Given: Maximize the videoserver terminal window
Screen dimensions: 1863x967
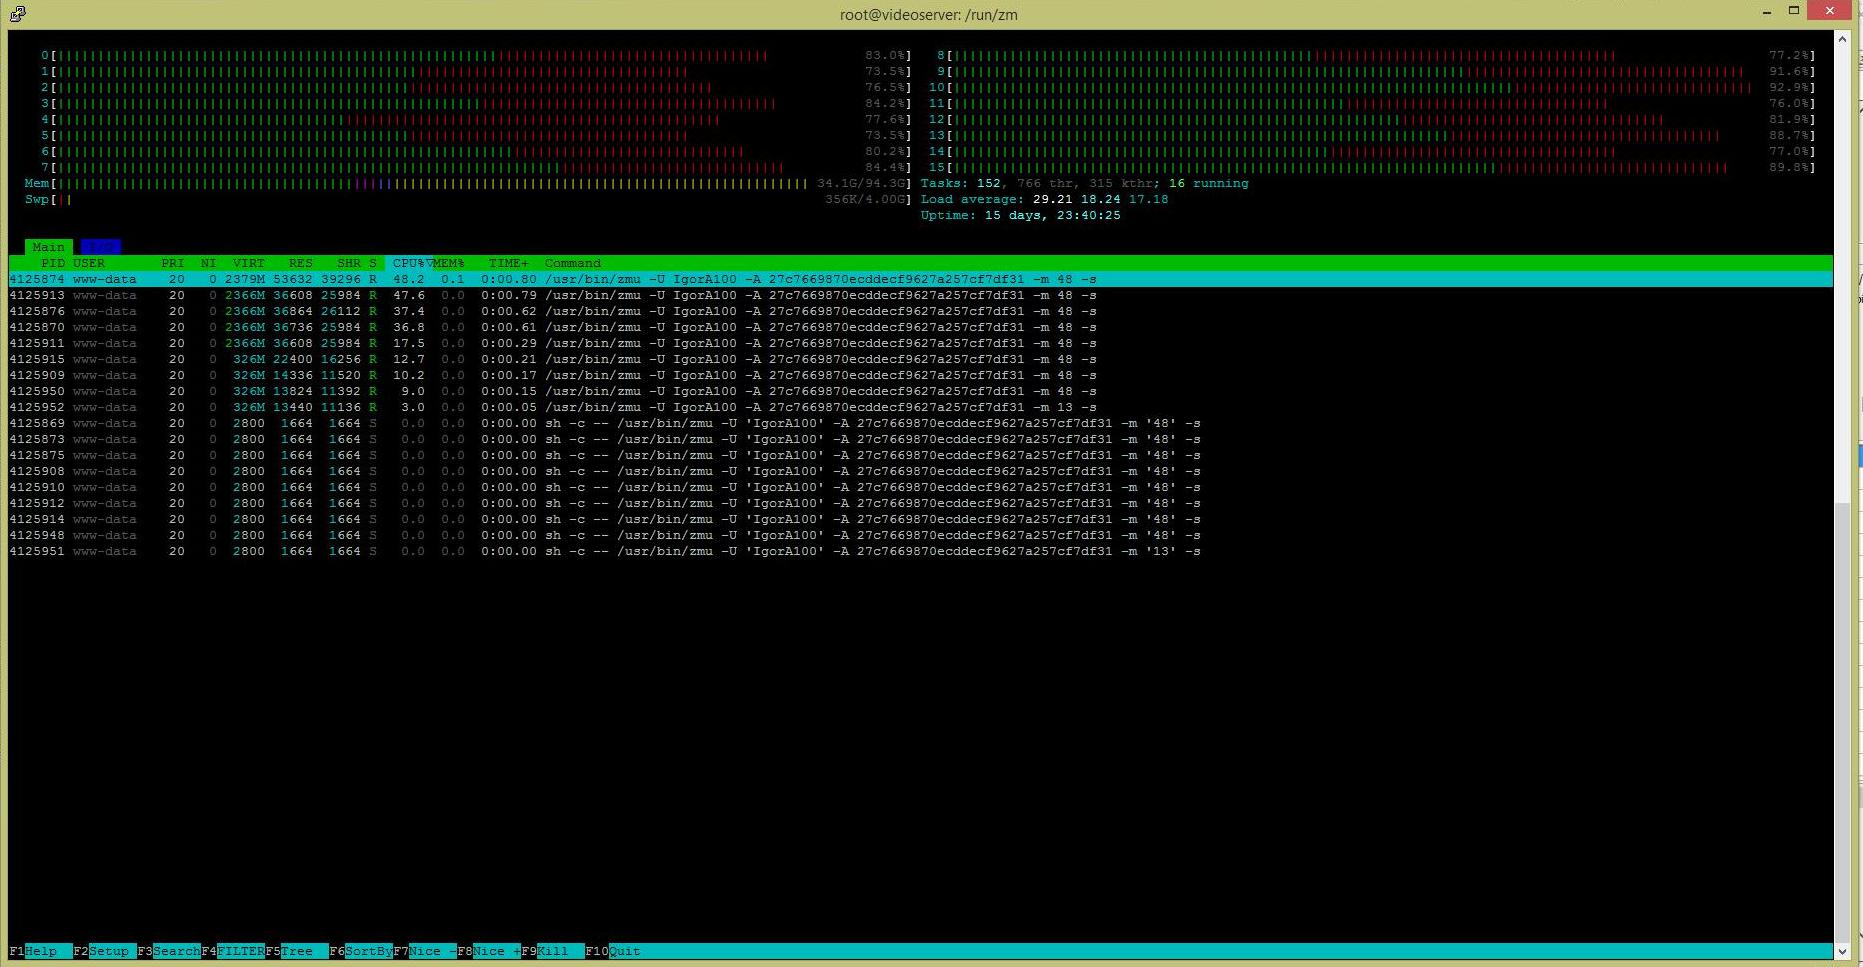Looking at the screenshot, I should click(1794, 11).
